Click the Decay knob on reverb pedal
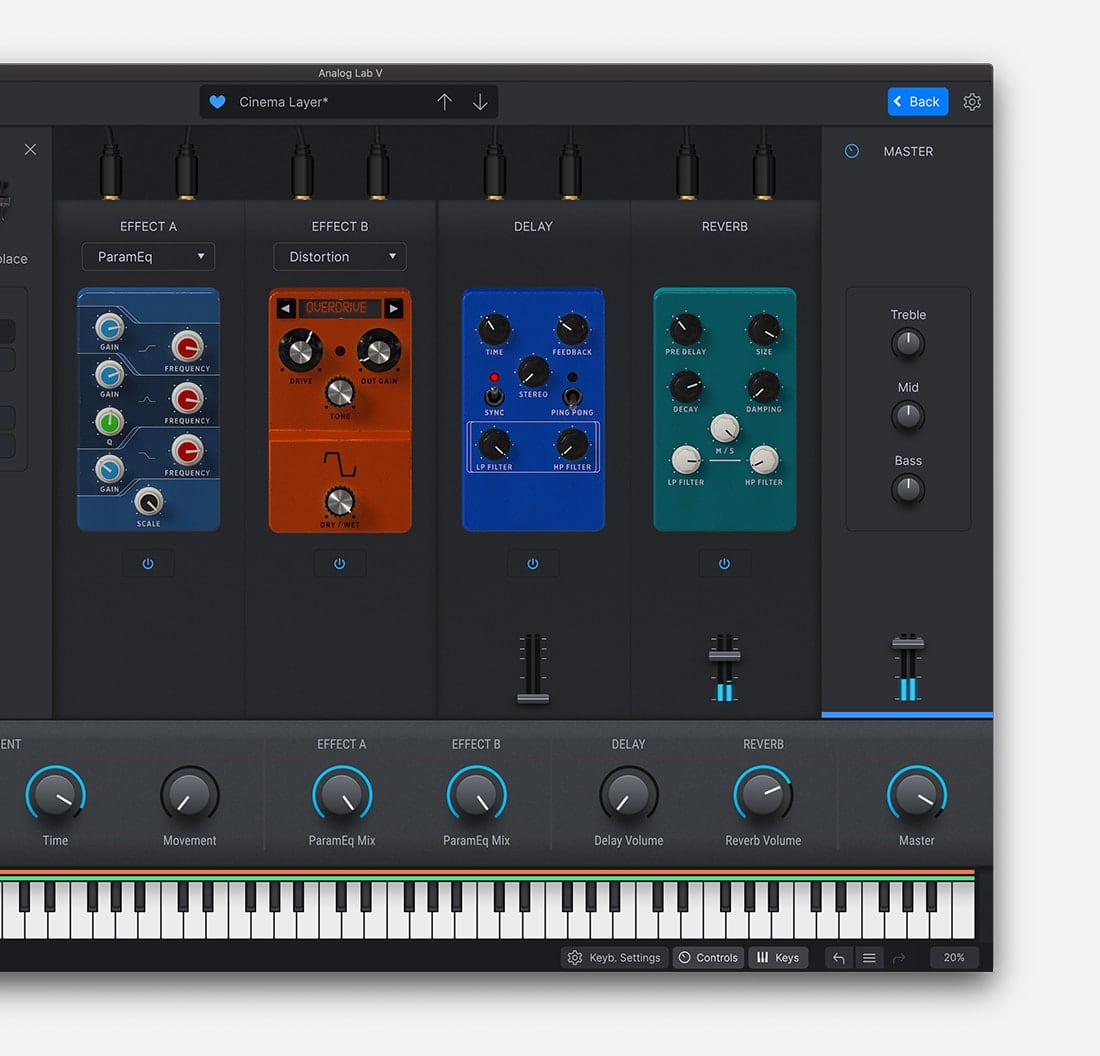Screen dimensions: 1100x1056 pos(685,387)
